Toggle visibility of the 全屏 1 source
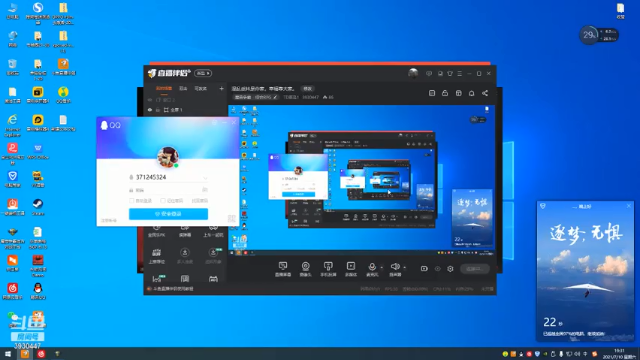Image resolution: width=640 pixels, height=360 pixels. point(150,110)
